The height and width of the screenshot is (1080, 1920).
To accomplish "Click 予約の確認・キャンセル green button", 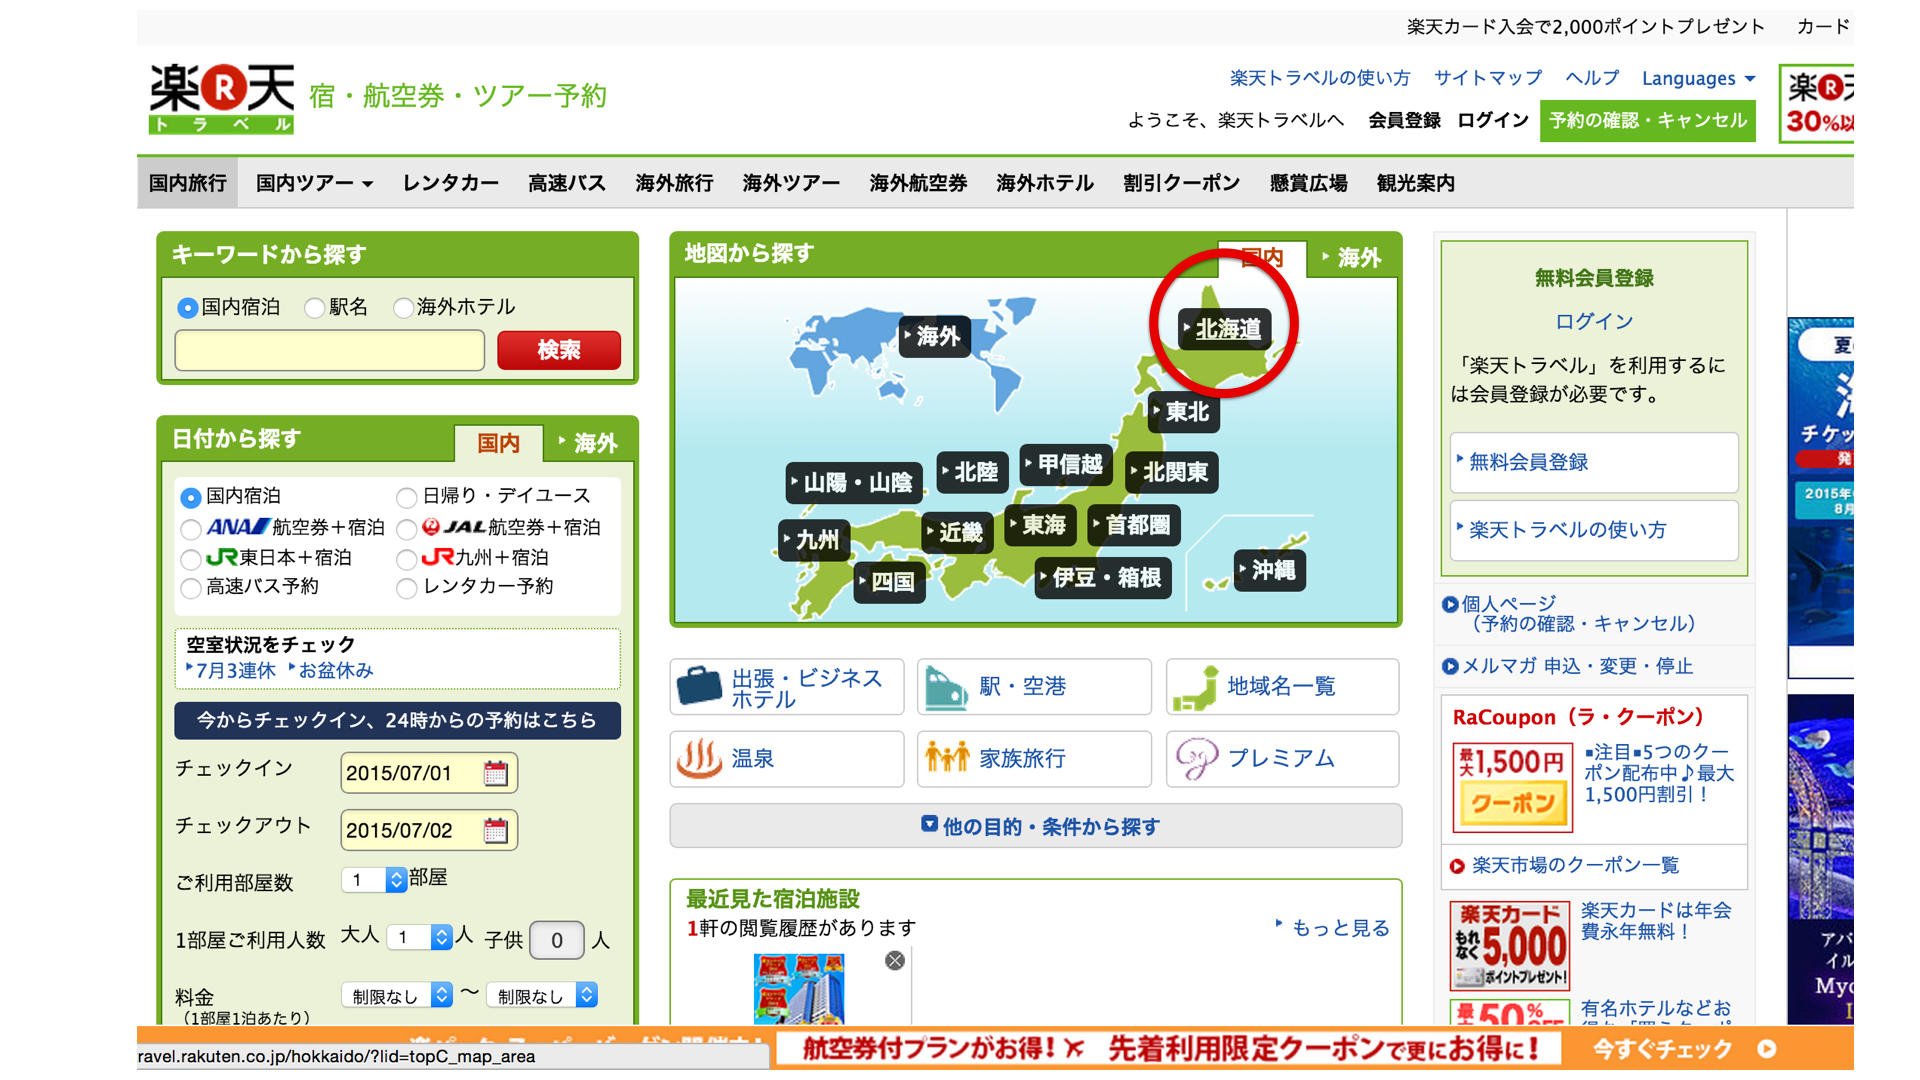I will [1647, 121].
